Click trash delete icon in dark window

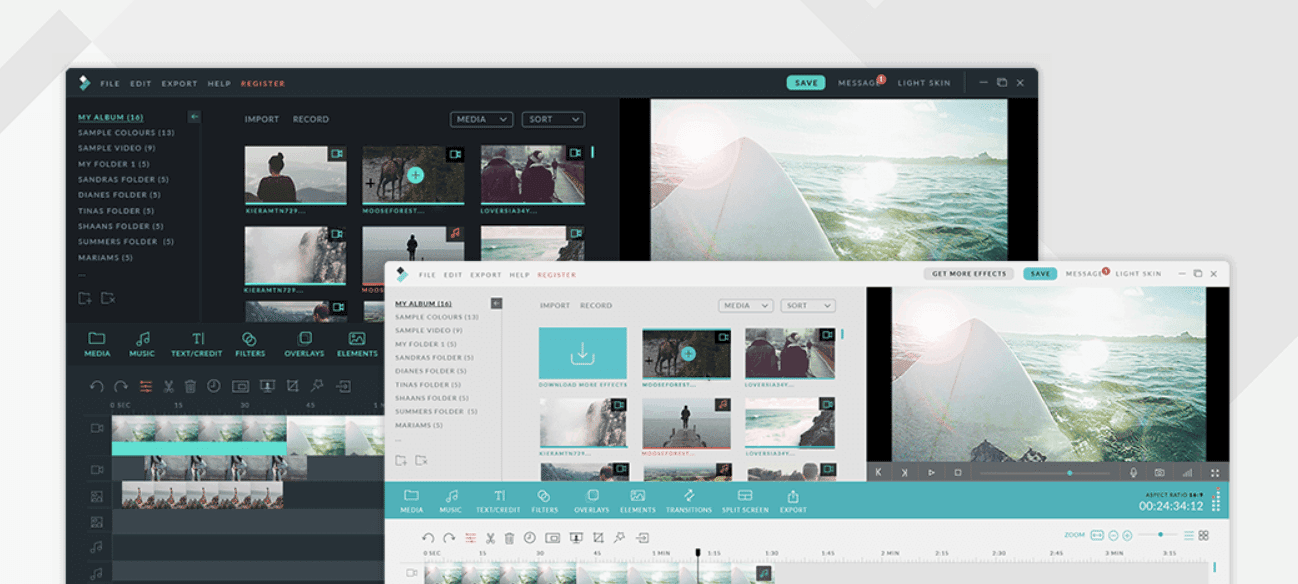pos(190,386)
